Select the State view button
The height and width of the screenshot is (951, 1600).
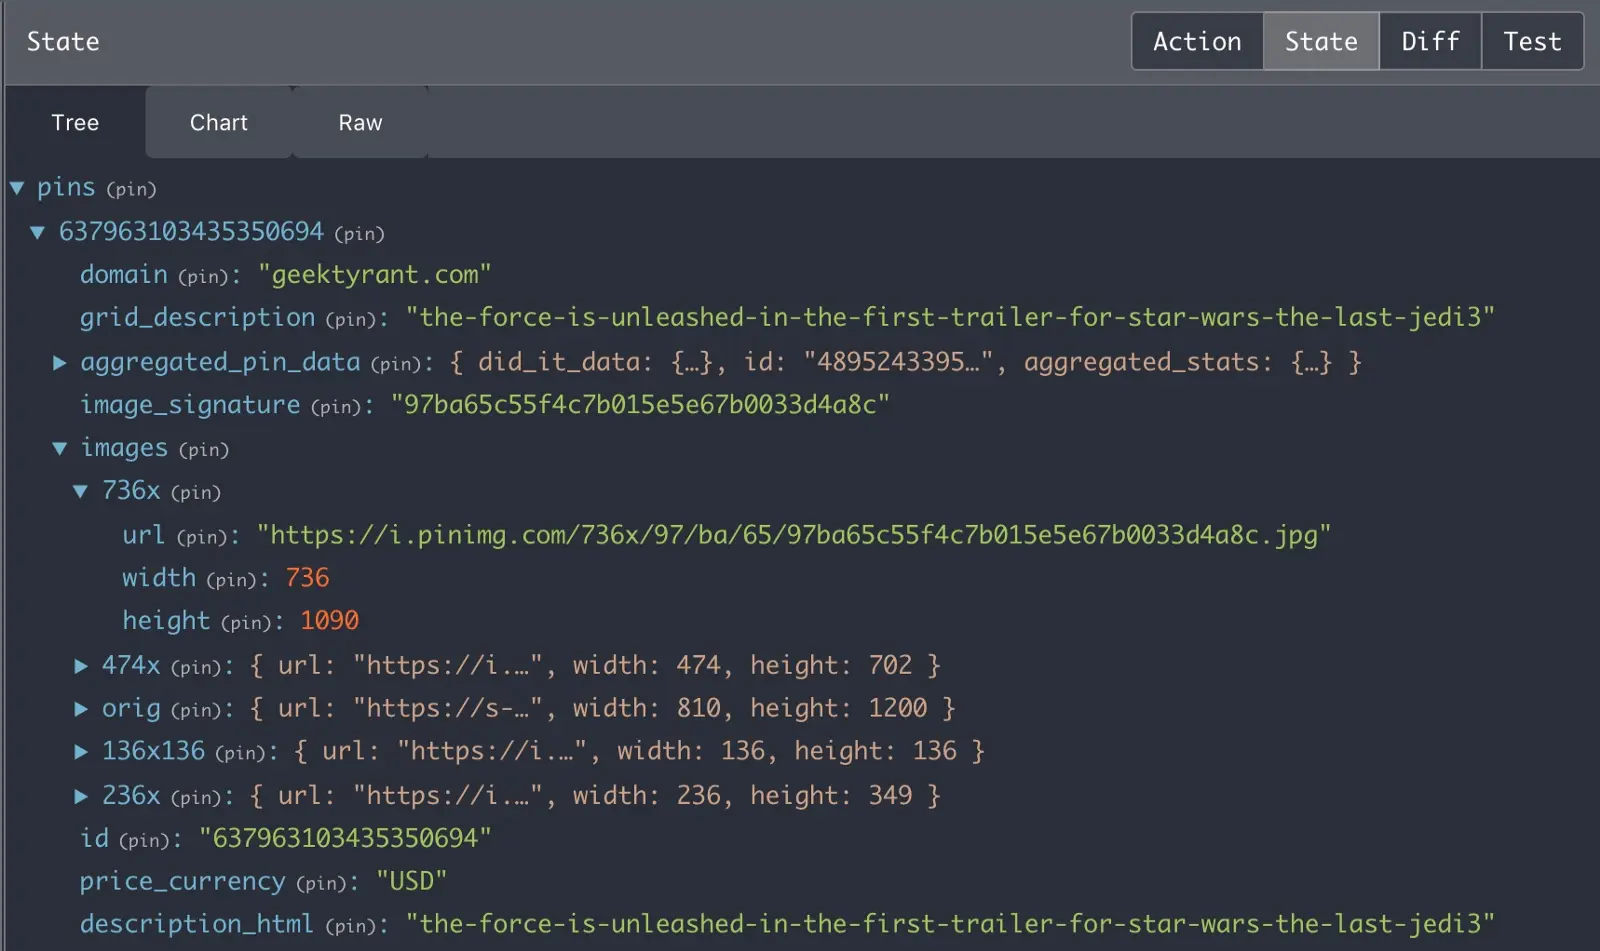pyautogui.click(x=1321, y=41)
